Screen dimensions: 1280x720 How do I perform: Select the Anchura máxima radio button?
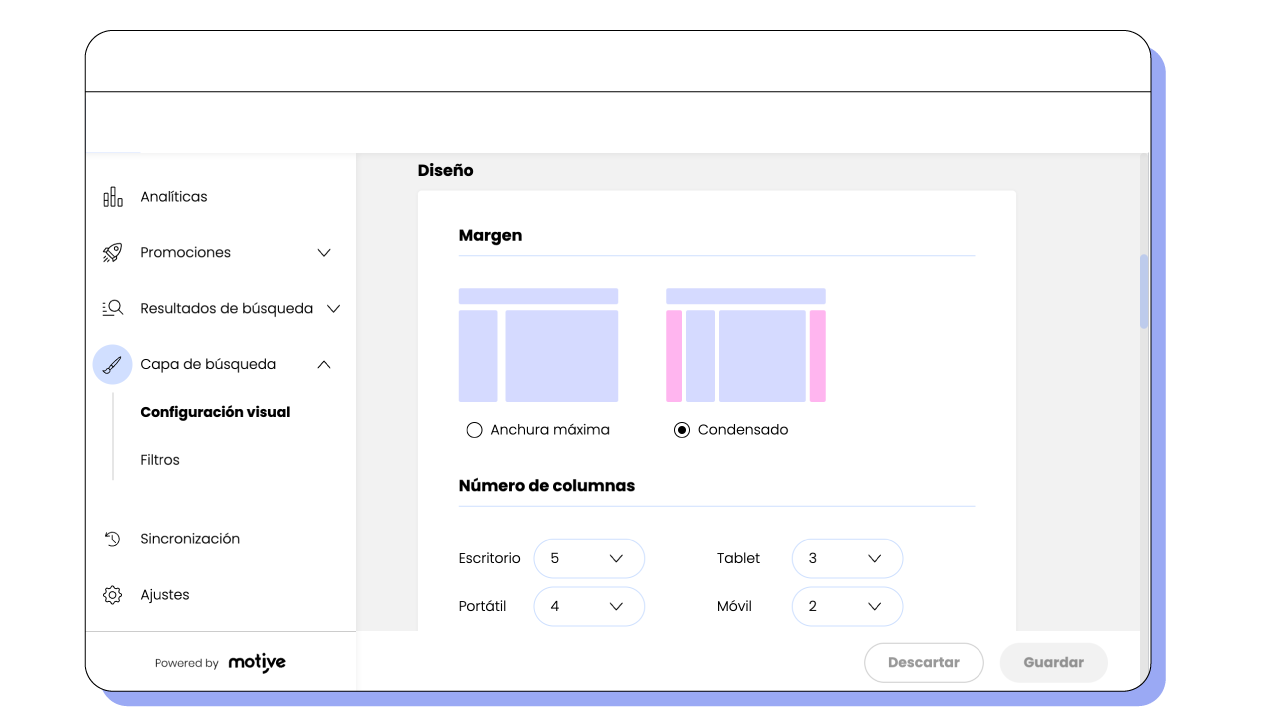pyautogui.click(x=474, y=429)
